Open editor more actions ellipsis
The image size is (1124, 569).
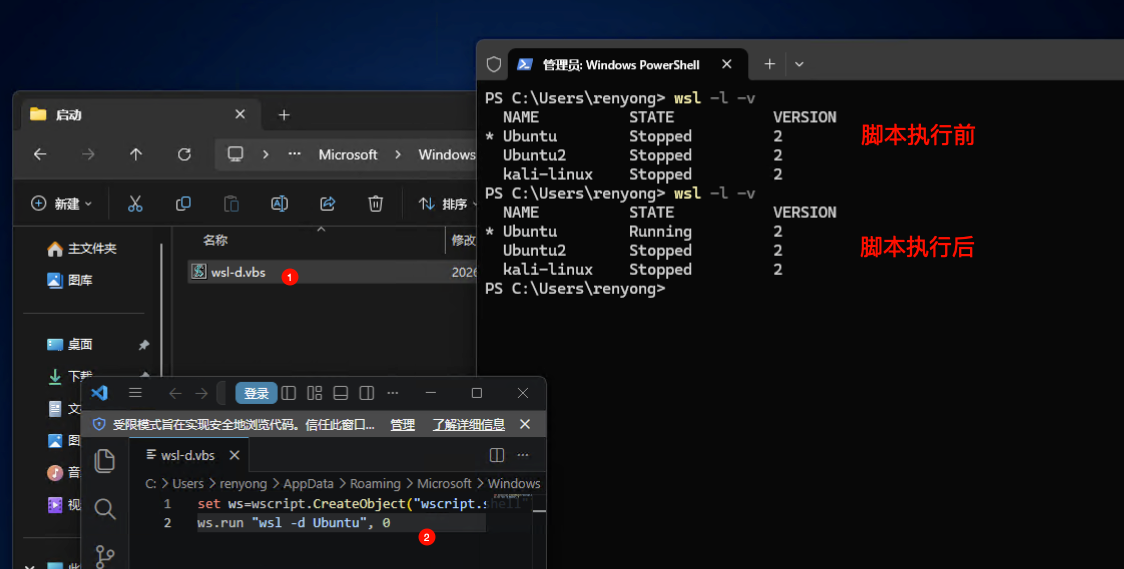(x=523, y=455)
